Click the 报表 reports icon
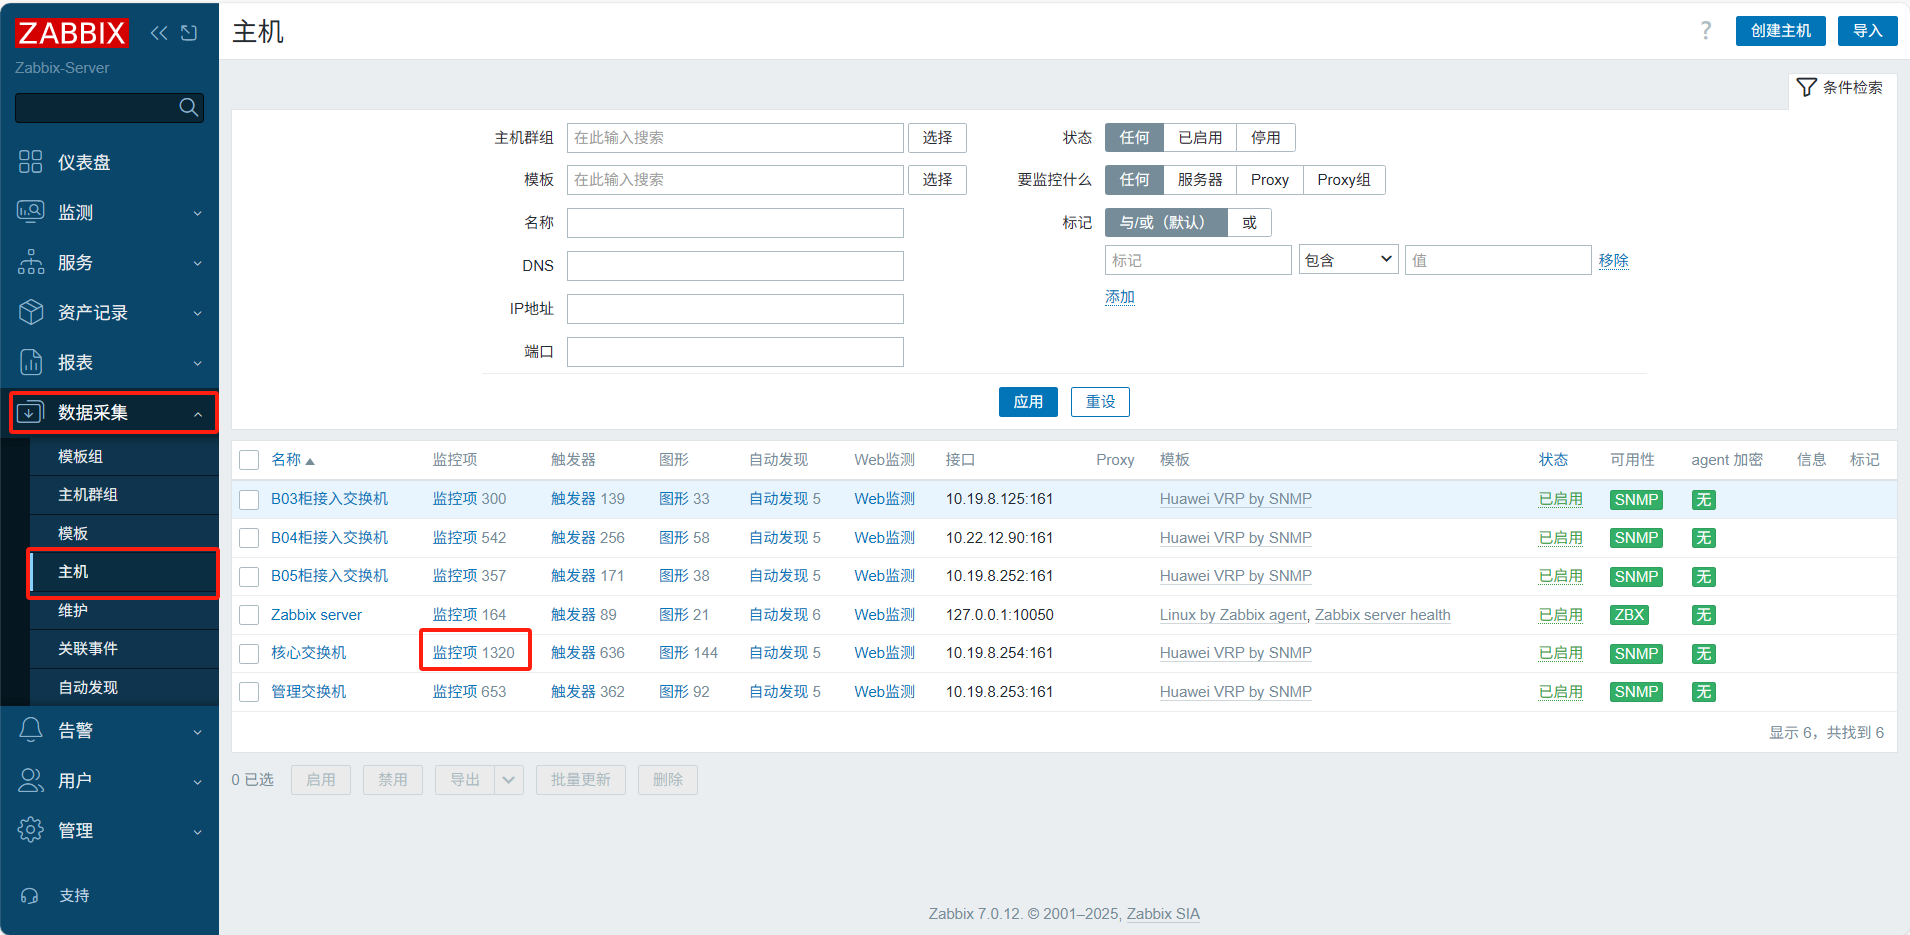The image size is (1910, 935). click(x=31, y=362)
